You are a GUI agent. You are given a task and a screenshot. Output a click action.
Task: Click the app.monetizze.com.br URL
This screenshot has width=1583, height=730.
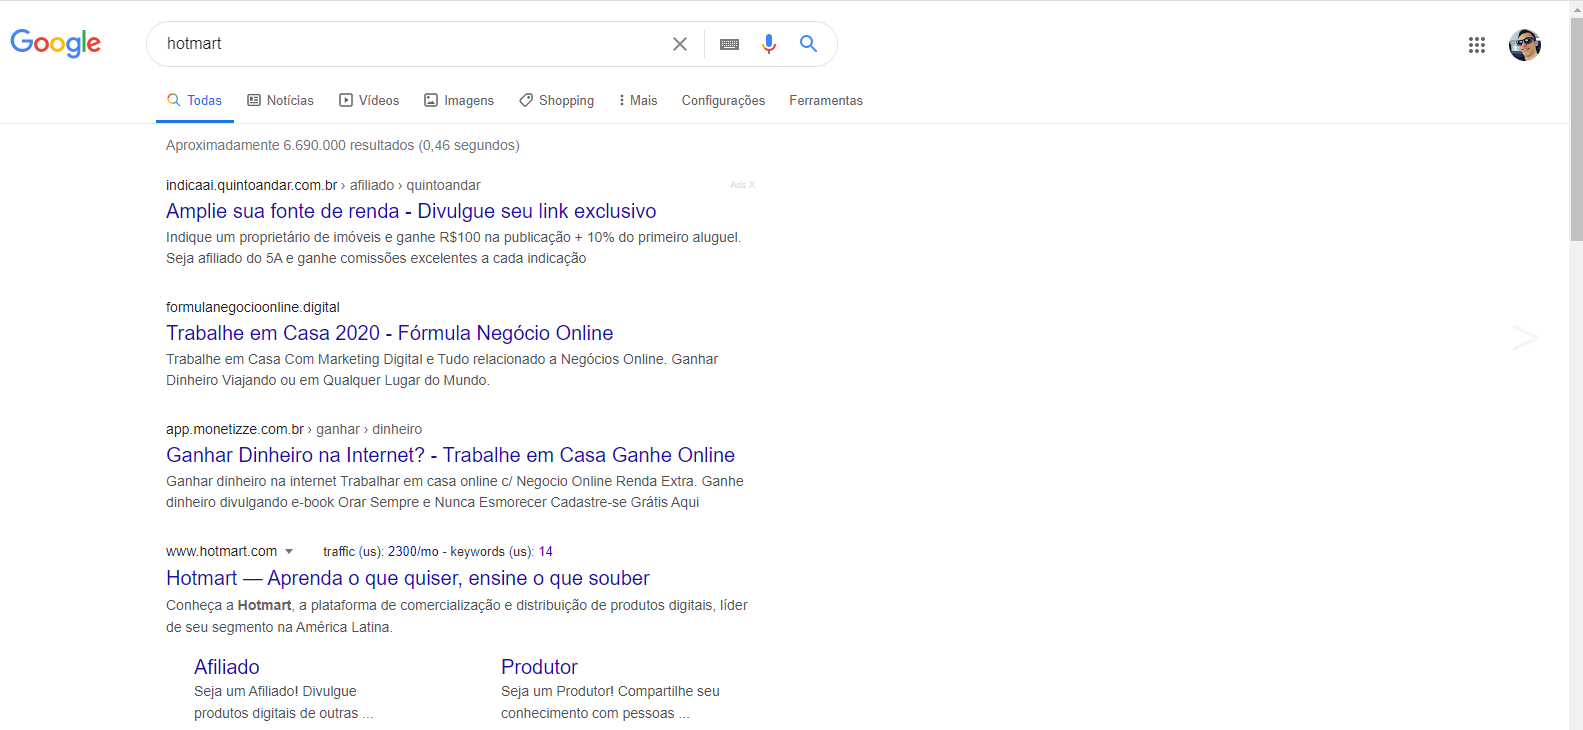coord(235,429)
